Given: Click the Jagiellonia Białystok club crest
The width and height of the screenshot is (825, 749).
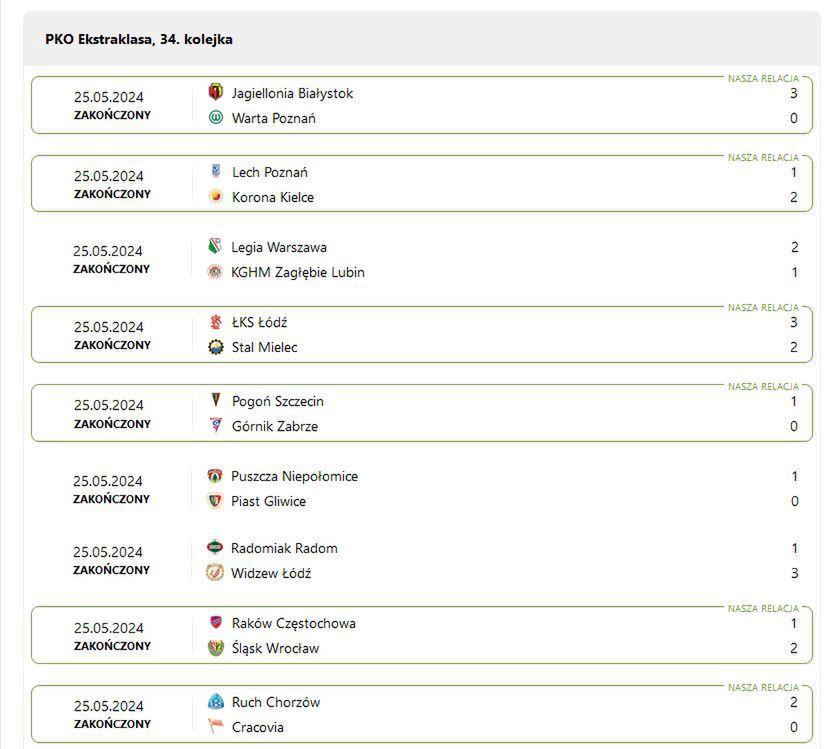Looking at the screenshot, I should [x=215, y=93].
